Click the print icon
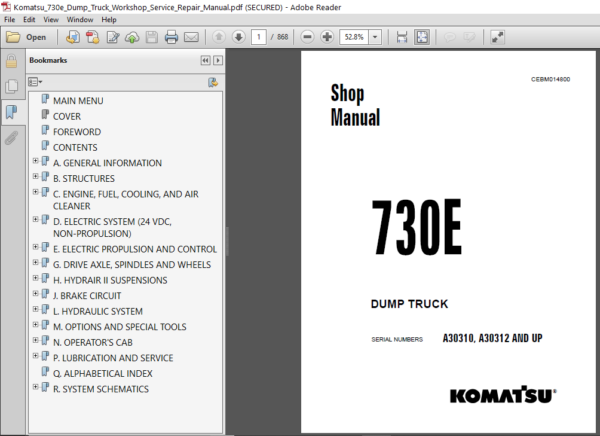 coord(171,37)
